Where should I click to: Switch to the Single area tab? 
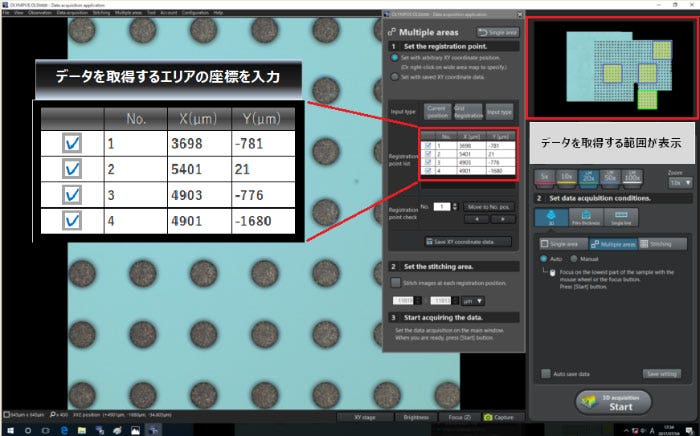563,244
